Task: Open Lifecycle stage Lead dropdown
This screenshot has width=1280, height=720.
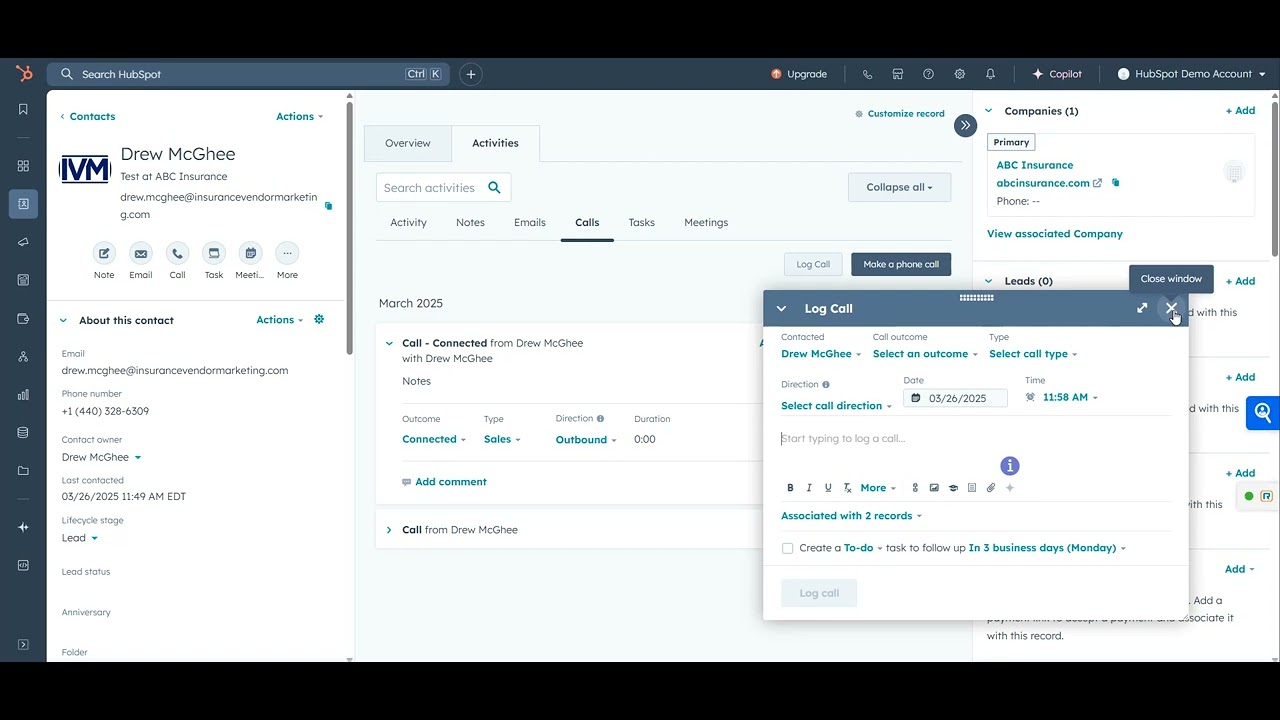Action: pyautogui.click(x=80, y=538)
